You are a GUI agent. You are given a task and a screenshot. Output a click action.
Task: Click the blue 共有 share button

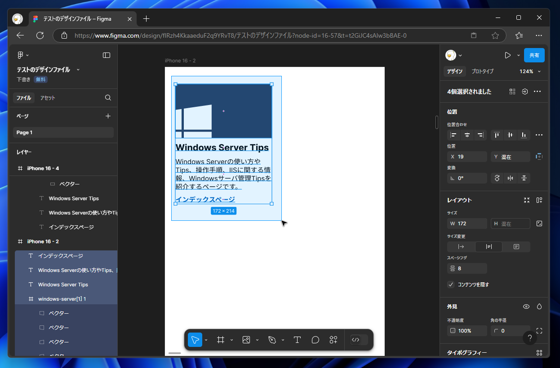[x=534, y=55]
